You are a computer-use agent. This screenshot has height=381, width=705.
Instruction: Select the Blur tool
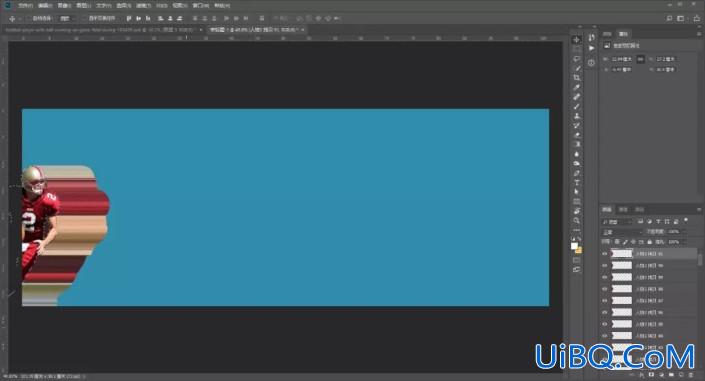tap(576, 154)
